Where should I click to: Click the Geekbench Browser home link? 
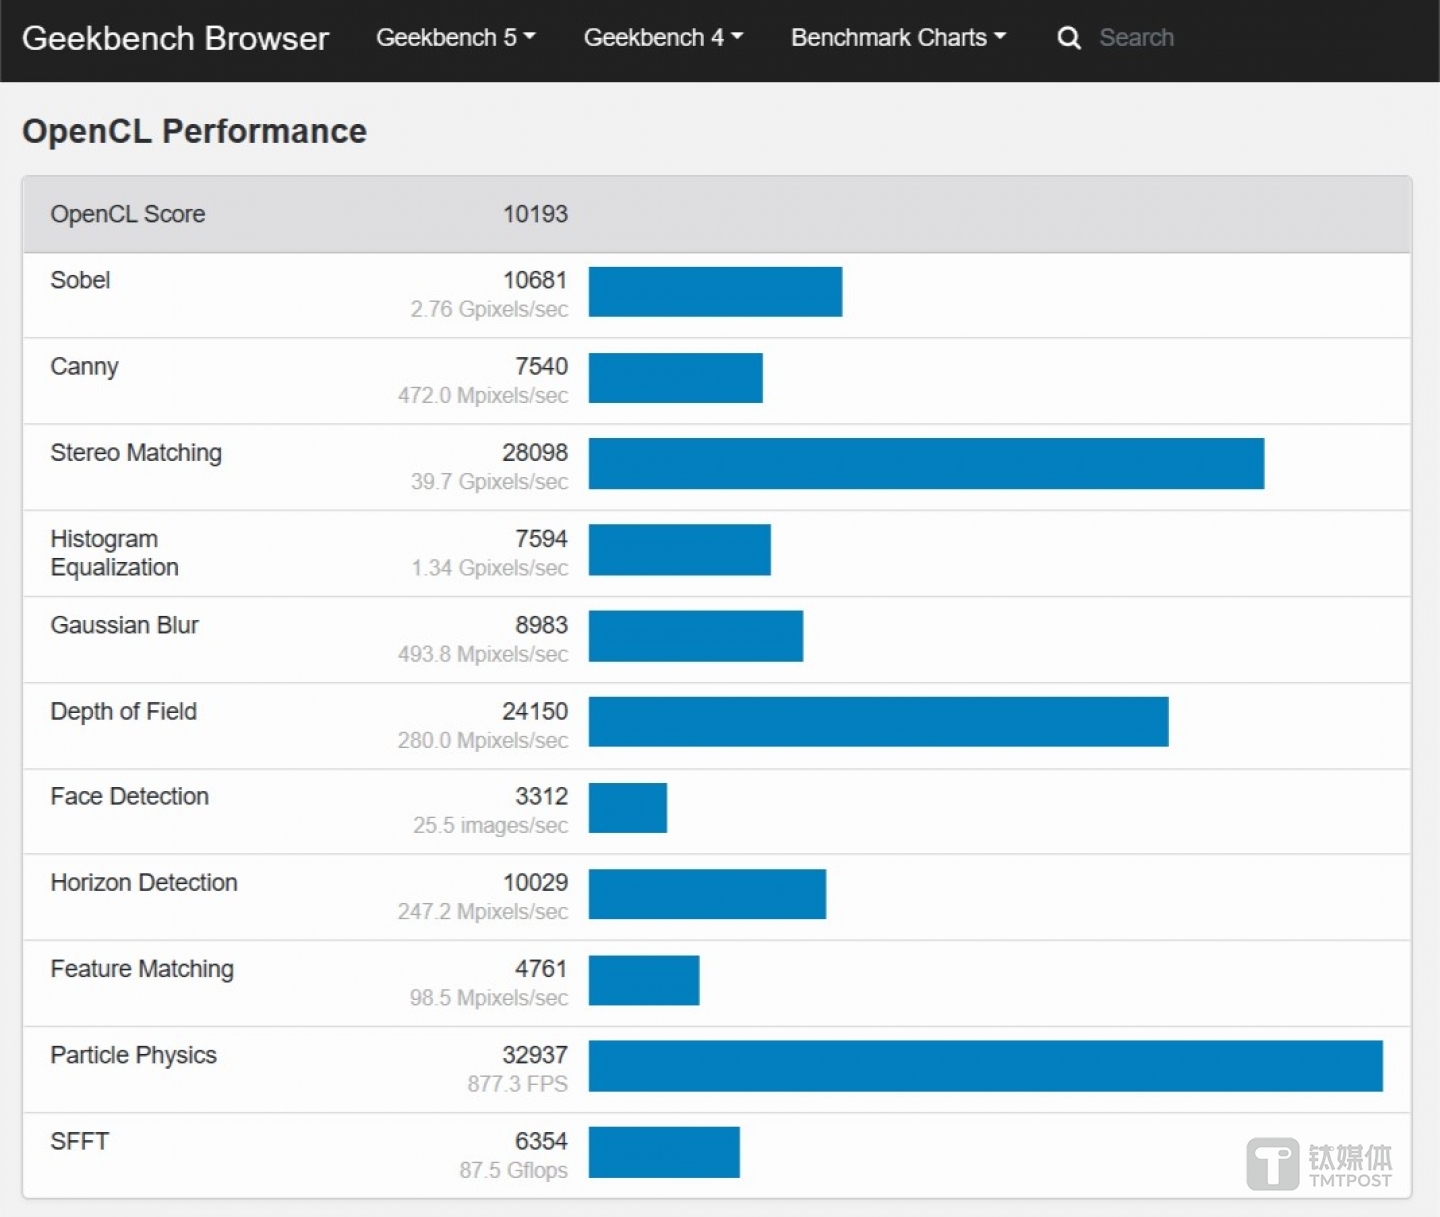[x=175, y=38]
